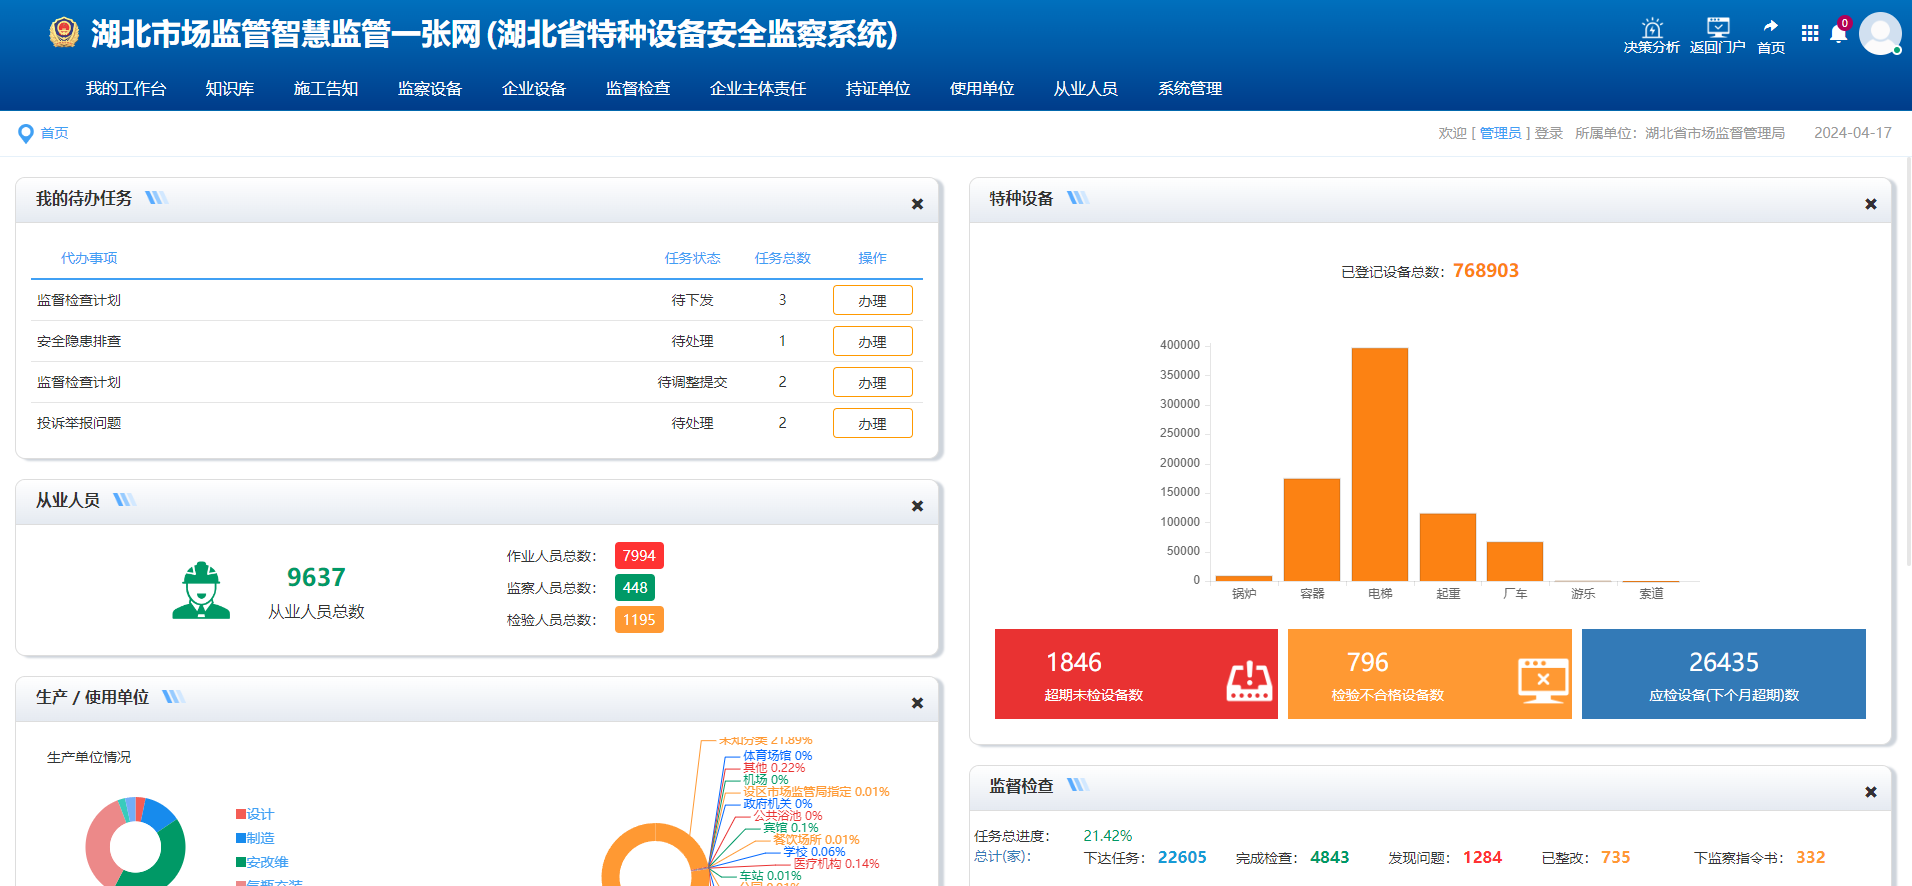The width and height of the screenshot is (1912, 886).
Task: Click the 21.42% 任务总进度 value
Action: click(1108, 836)
